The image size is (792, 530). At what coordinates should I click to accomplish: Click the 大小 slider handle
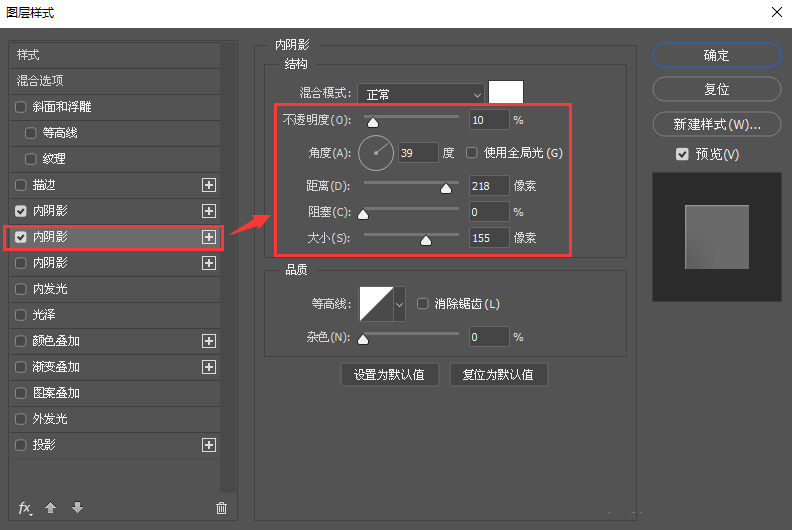coord(426,240)
